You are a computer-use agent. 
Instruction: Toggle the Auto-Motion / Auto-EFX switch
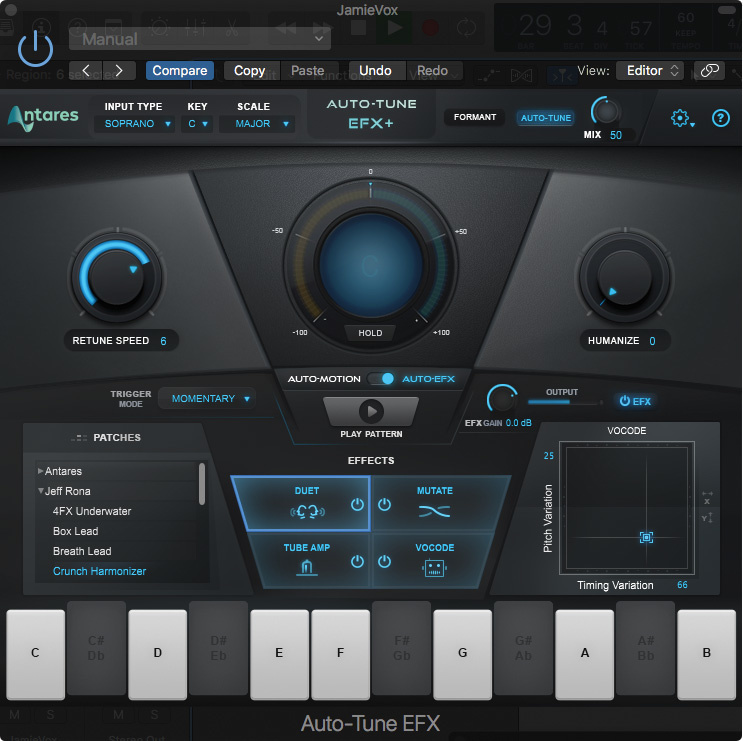point(381,379)
